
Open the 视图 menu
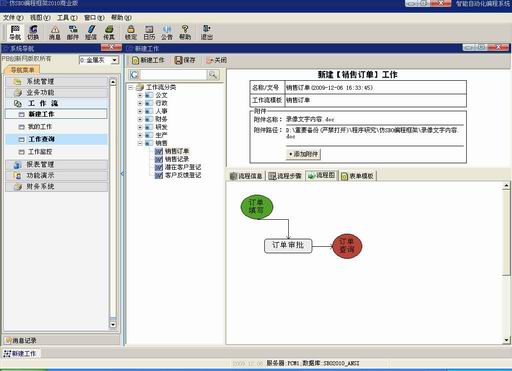[x=40, y=17]
